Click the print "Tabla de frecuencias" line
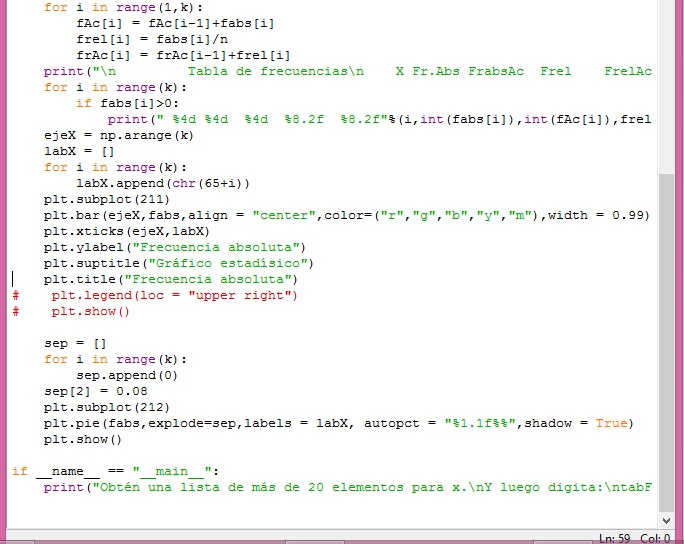 tap(348, 72)
